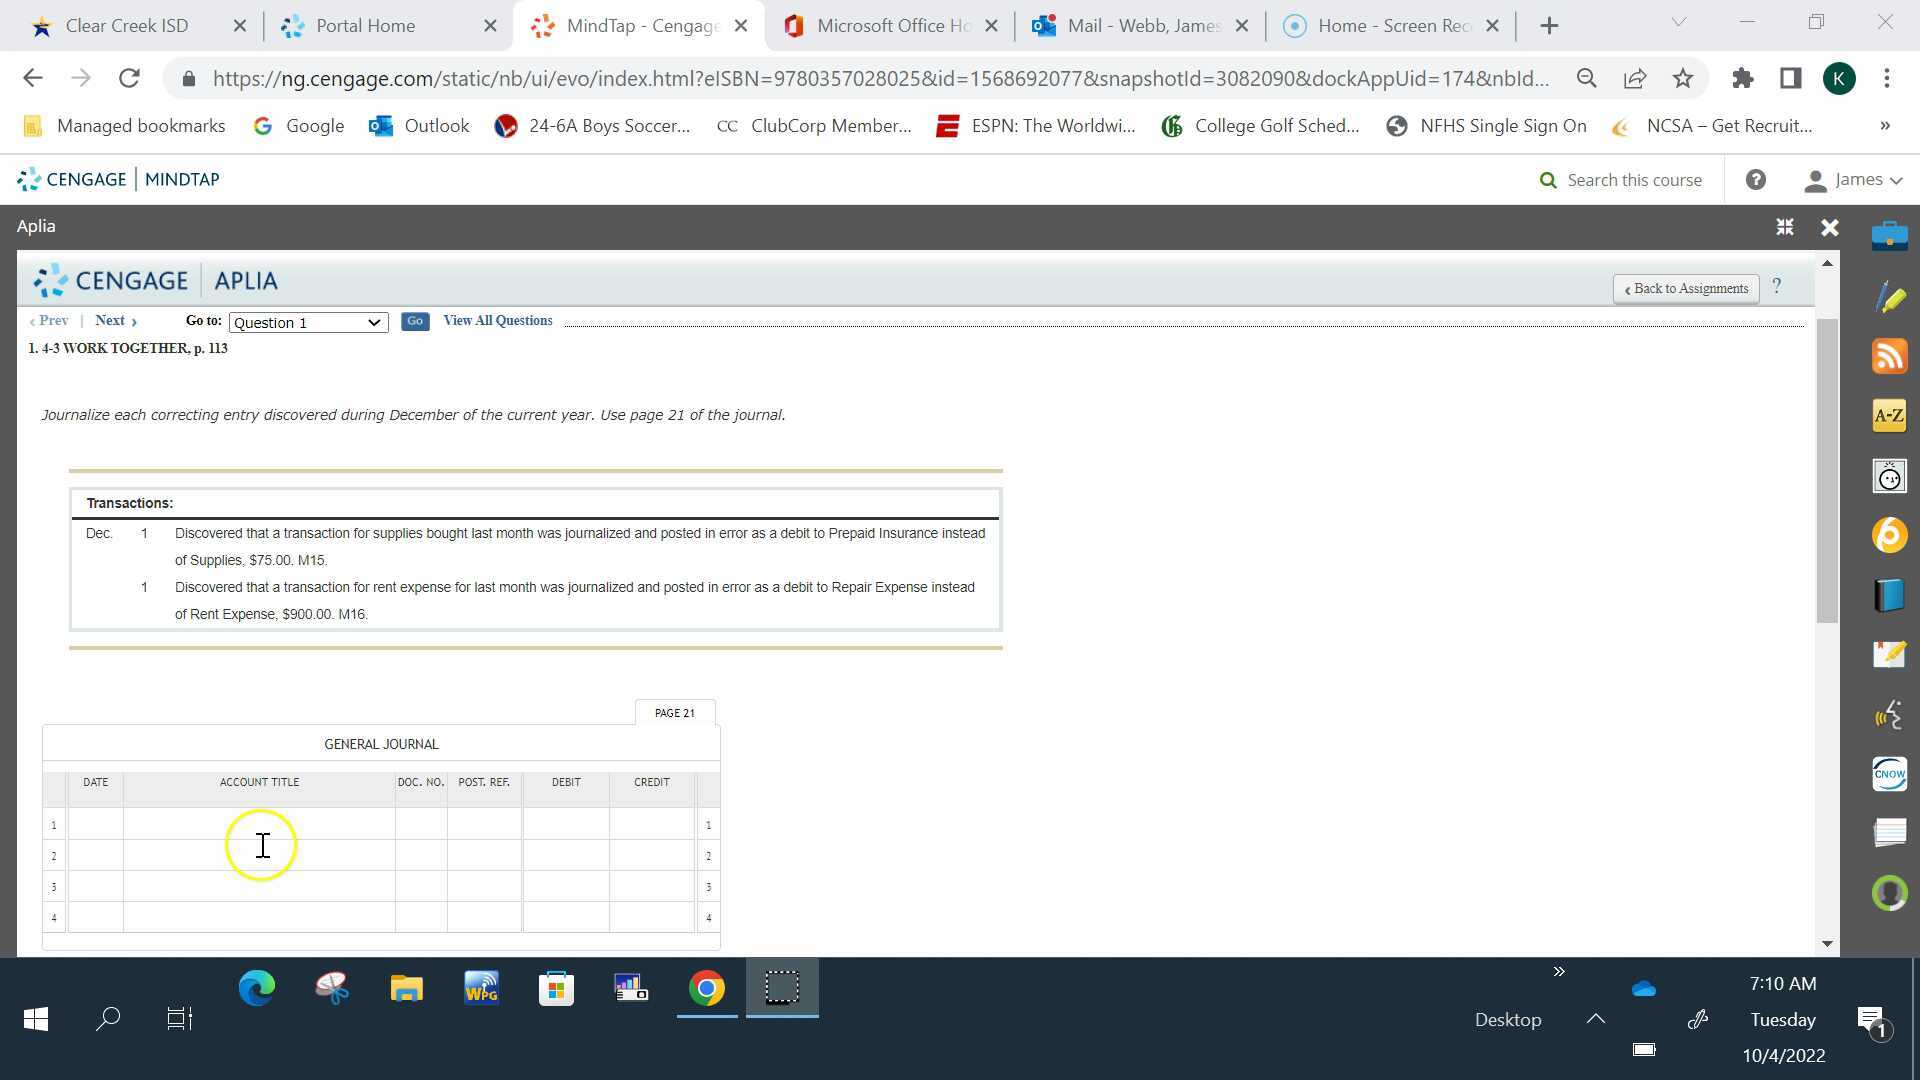The width and height of the screenshot is (1920, 1080).
Task: Click the highlighter pen icon in sidebar
Action: [x=1889, y=297]
